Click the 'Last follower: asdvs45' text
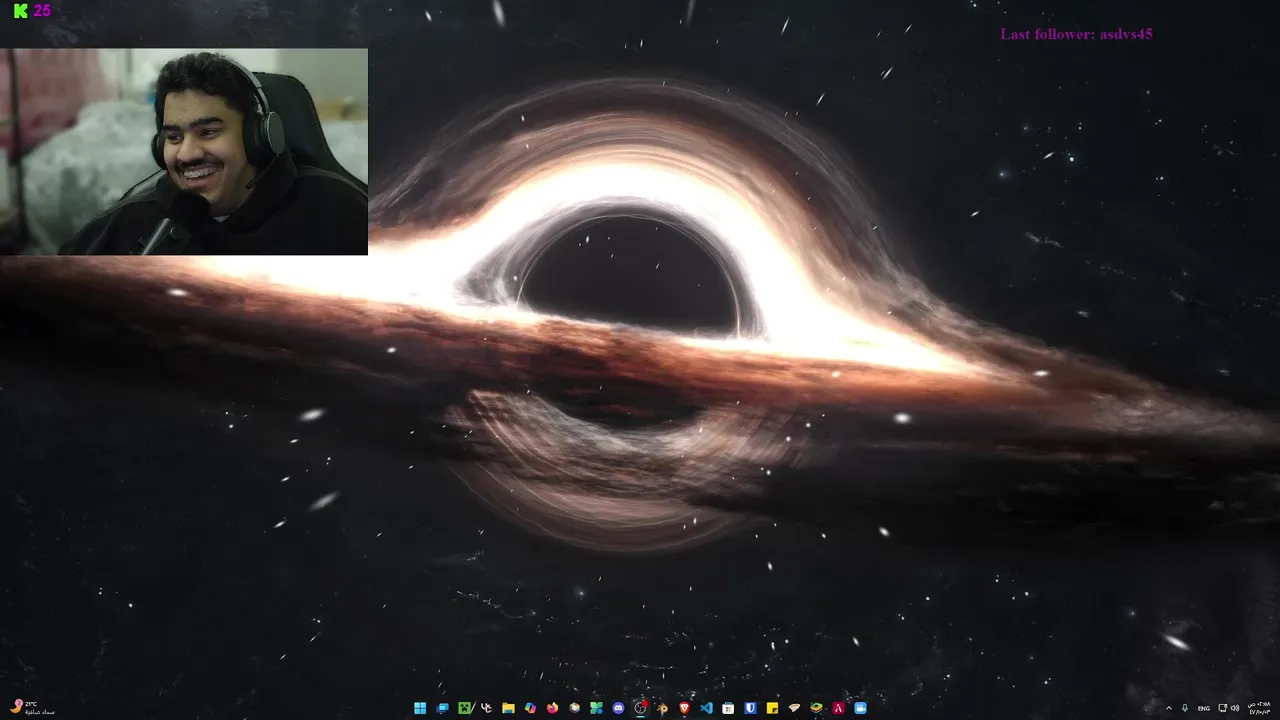Screen dimensions: 1280x720 coord(1076,34)
